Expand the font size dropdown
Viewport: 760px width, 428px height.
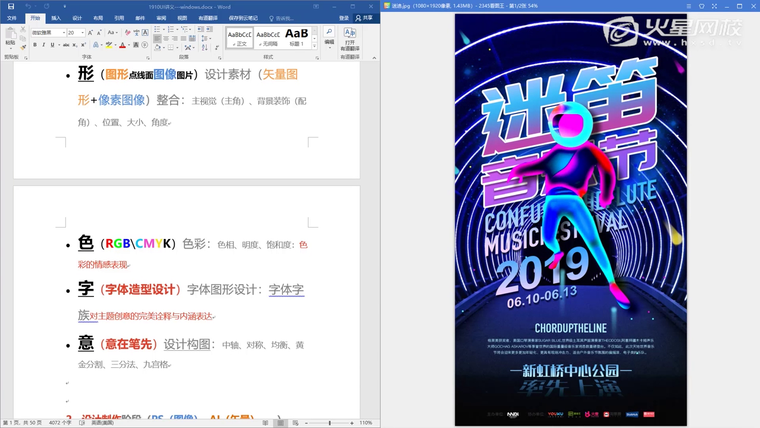(x=82, y=32)
